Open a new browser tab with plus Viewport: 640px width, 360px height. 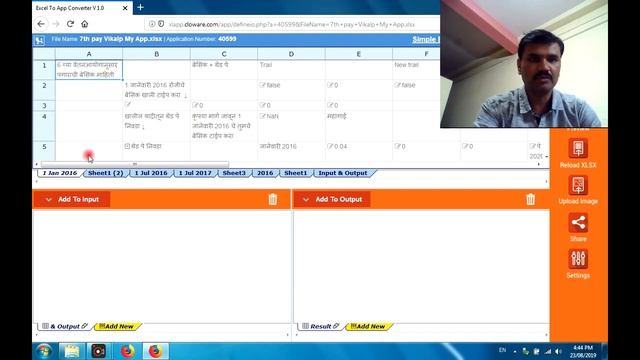tap(140, 7)
